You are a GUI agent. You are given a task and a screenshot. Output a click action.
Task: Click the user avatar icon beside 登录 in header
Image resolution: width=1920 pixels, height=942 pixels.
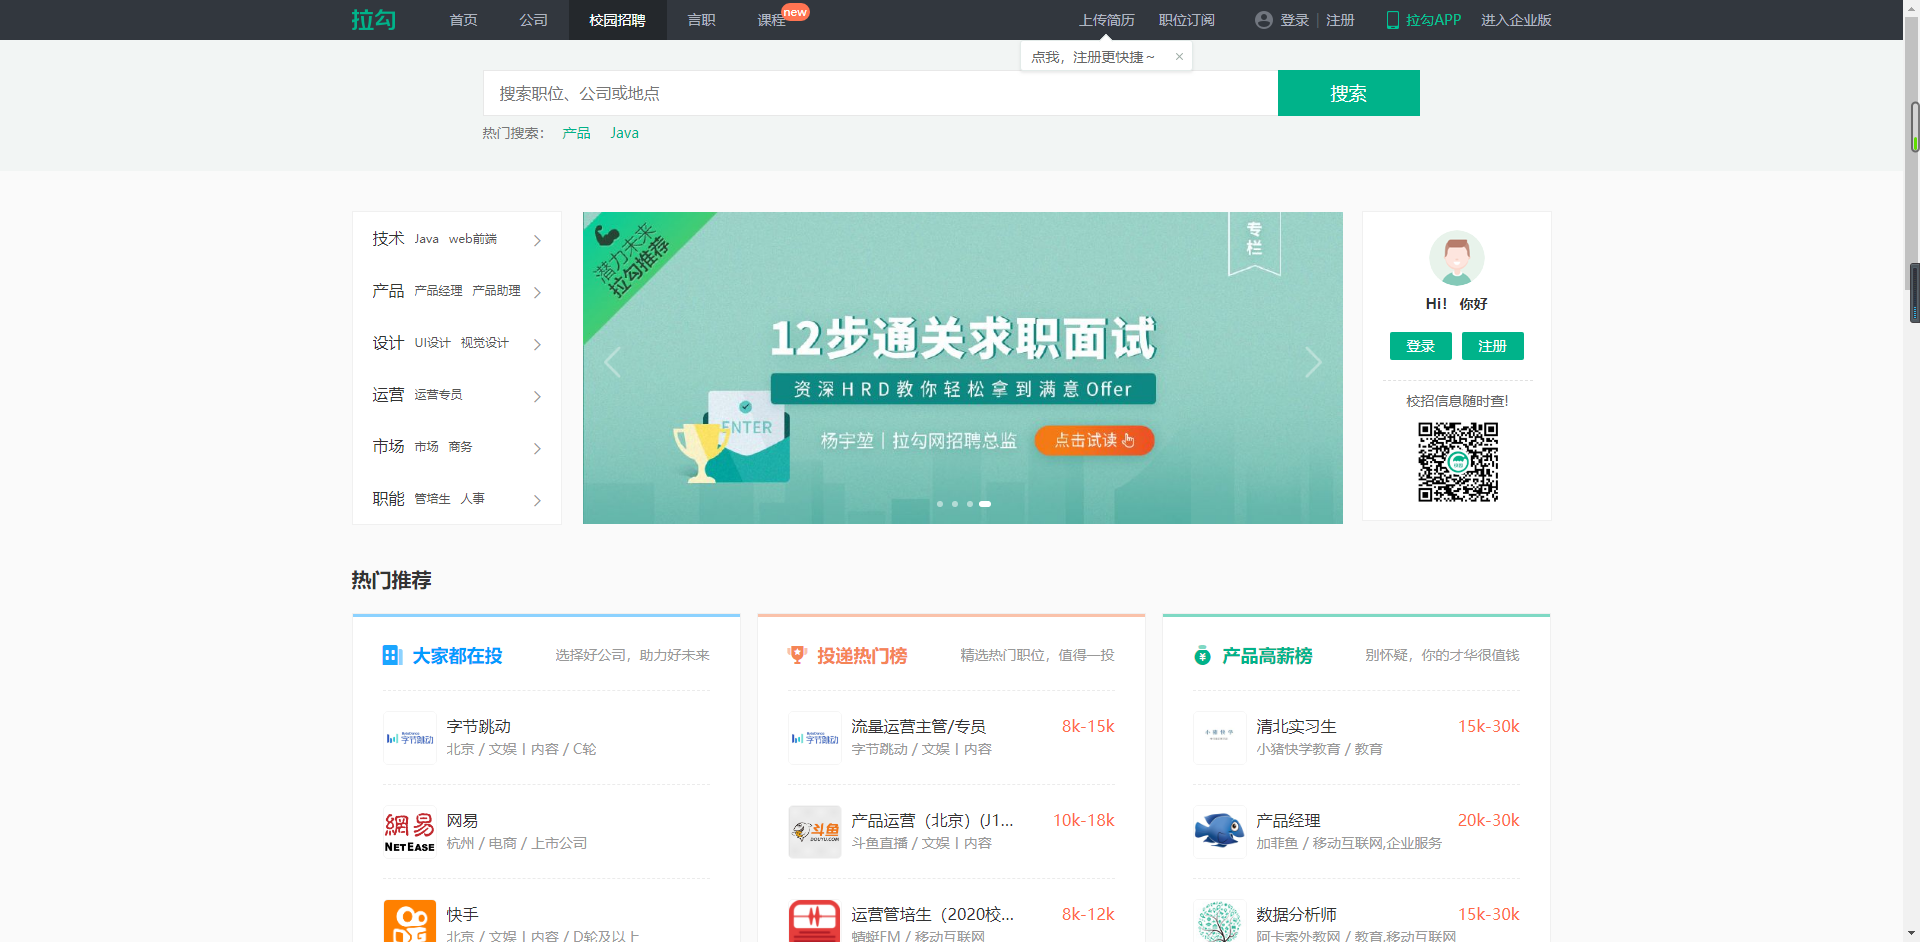click(1264, 20)
